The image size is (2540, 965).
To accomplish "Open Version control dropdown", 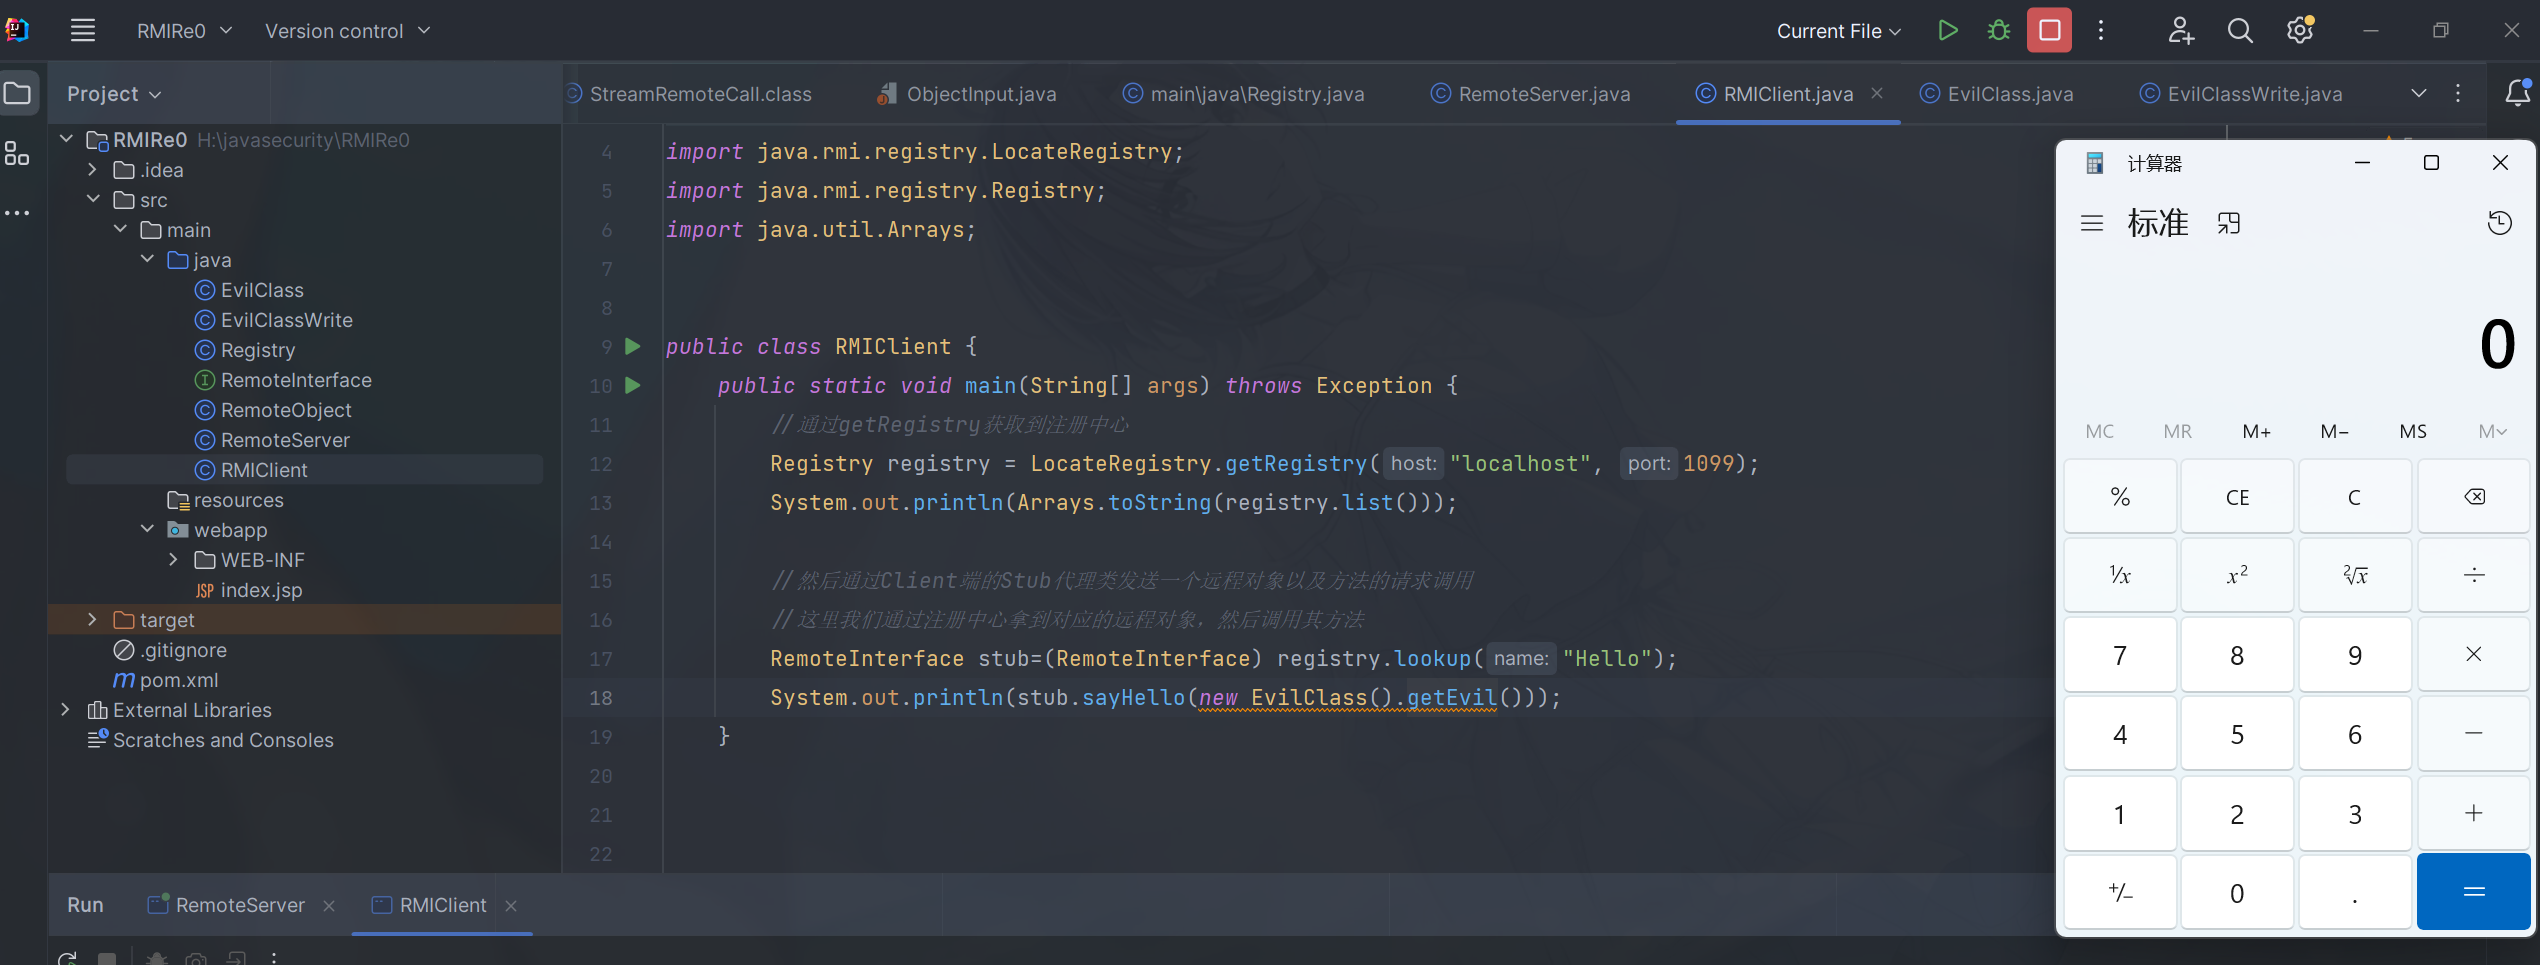I will coord(347,31).
